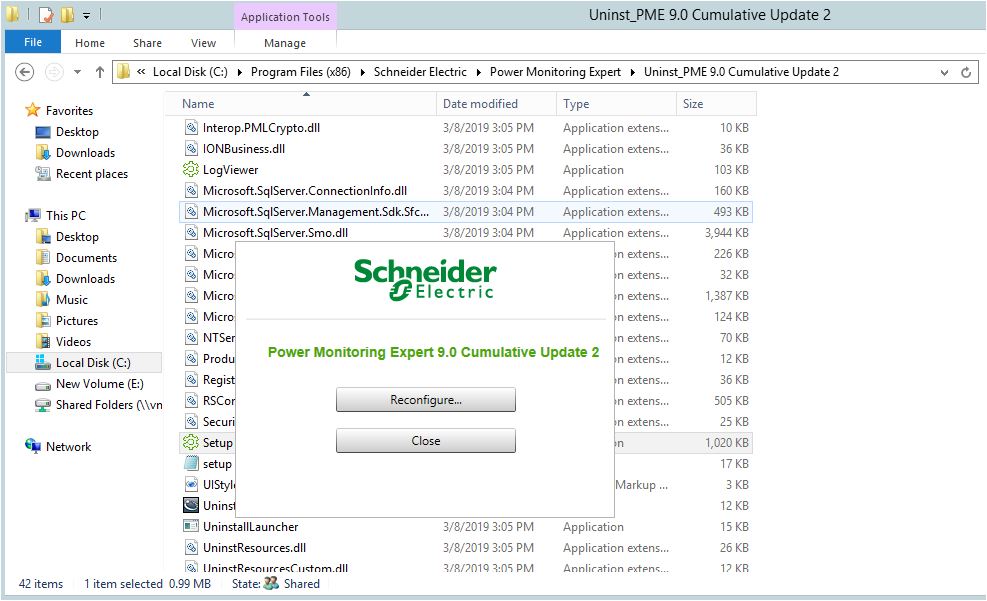987x601 pixels.
Task: Click Schneider Electric breadcrumb
Action: 420,72
